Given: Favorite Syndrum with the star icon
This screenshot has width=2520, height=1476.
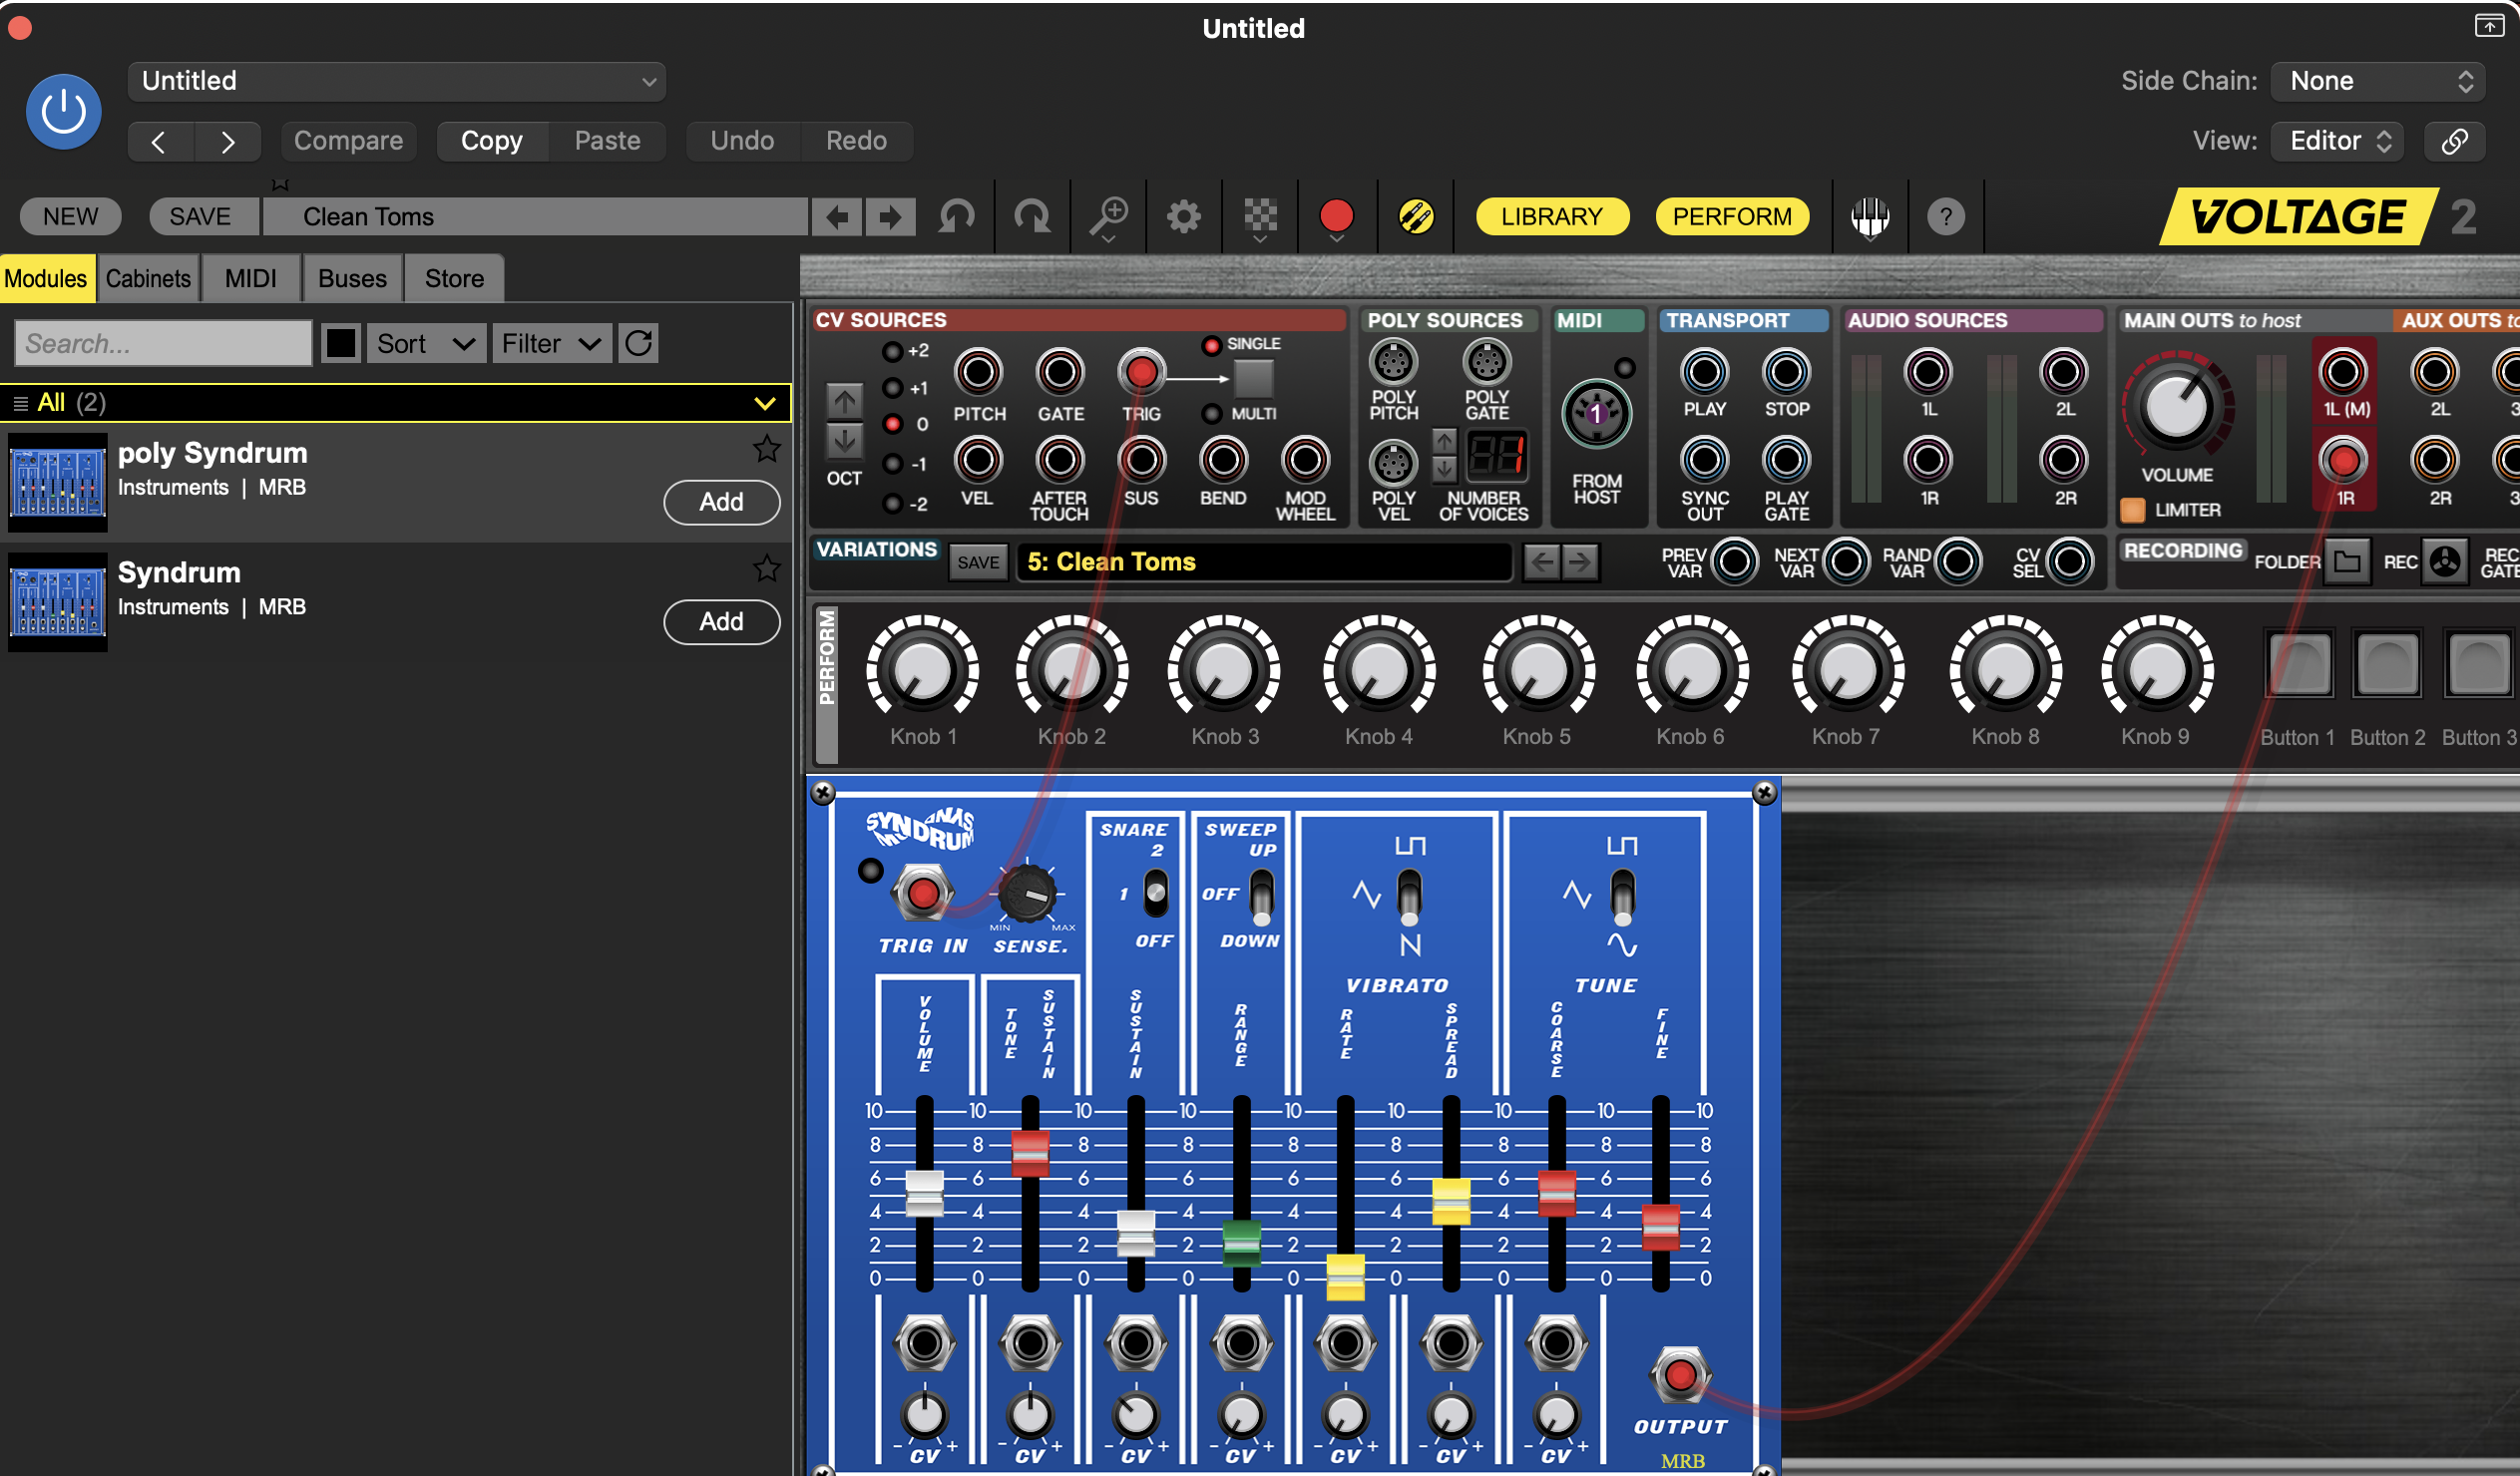Looking at the screenshot, I should pyautogui.click(x=767, y=569).
